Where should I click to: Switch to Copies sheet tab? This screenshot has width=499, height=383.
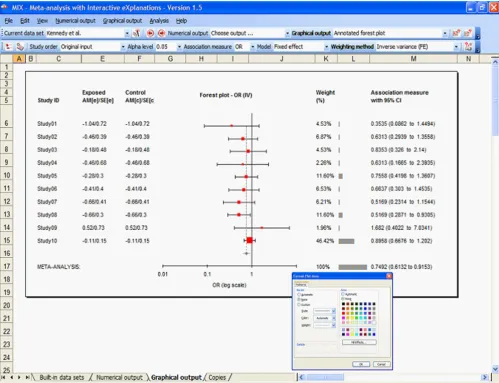pos(217,377)
